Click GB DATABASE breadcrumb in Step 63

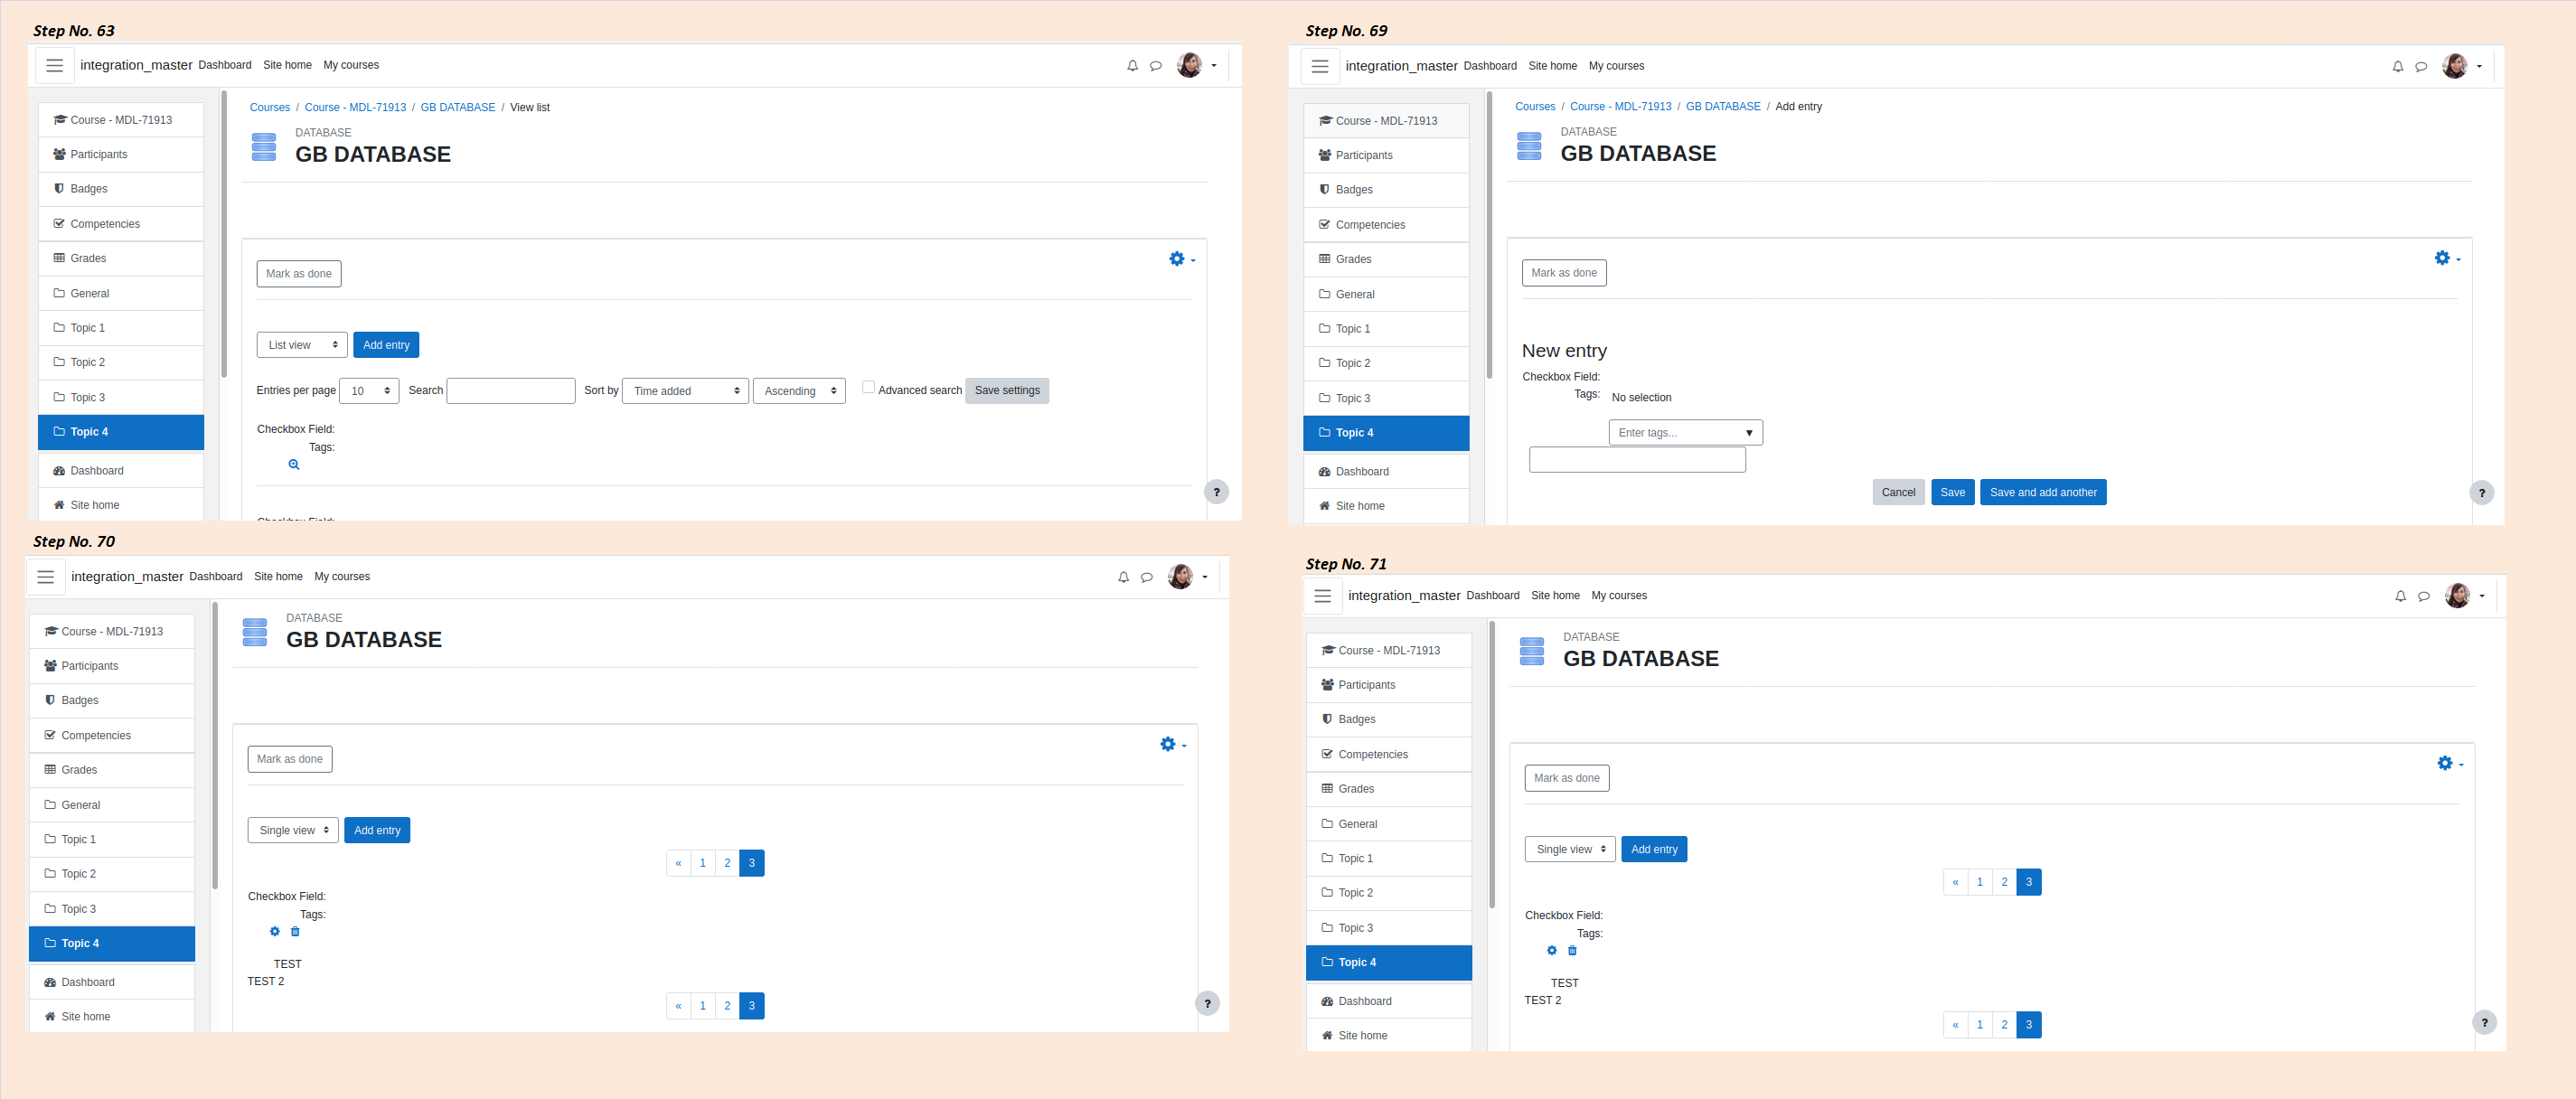[457, 108]
